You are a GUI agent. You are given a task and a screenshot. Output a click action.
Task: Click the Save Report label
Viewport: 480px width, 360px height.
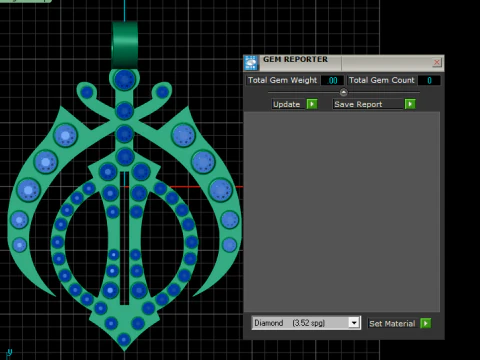coord(368,104)
